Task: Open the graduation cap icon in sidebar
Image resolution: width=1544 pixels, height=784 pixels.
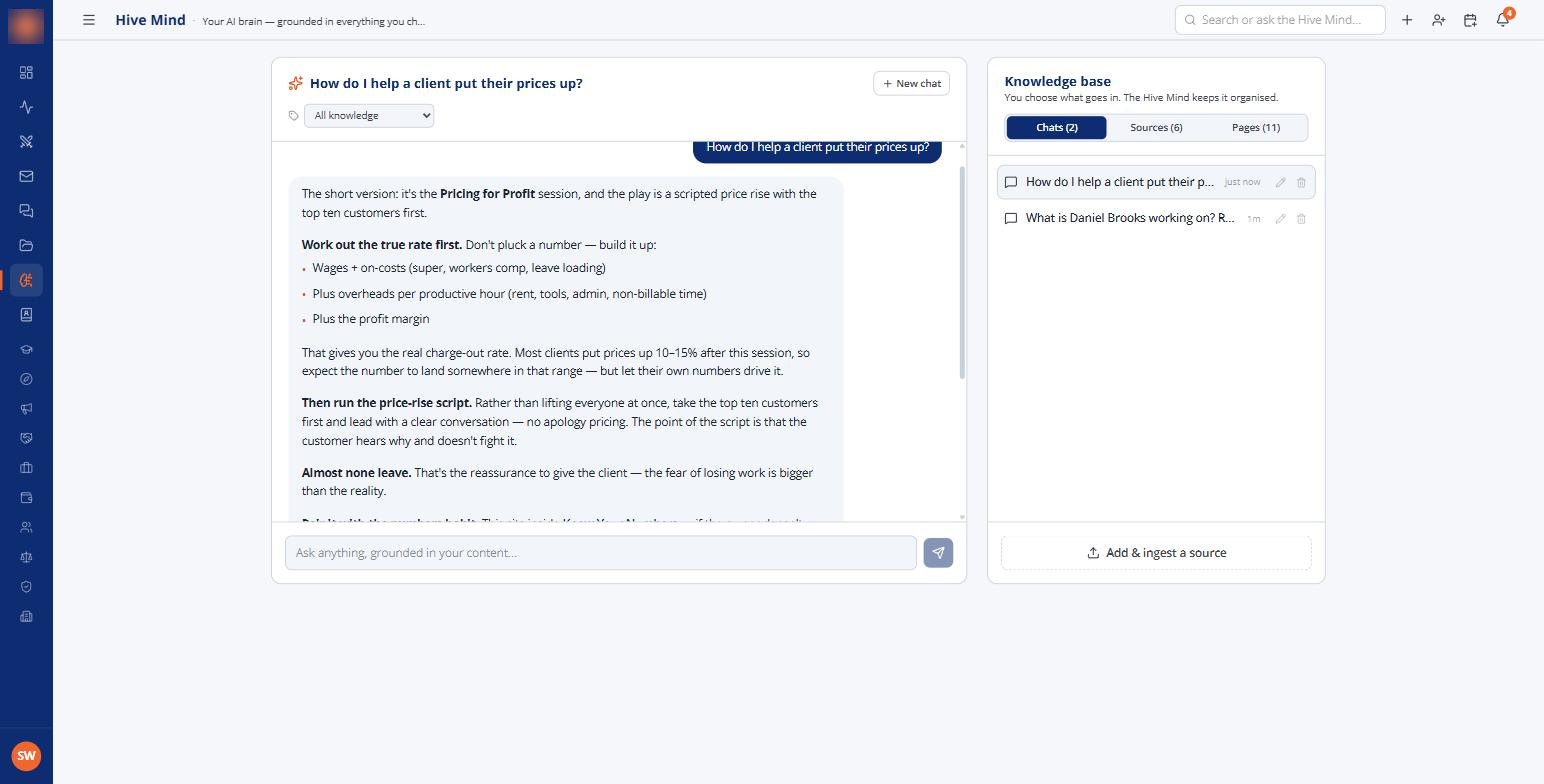Action: [x=26, y=350]
